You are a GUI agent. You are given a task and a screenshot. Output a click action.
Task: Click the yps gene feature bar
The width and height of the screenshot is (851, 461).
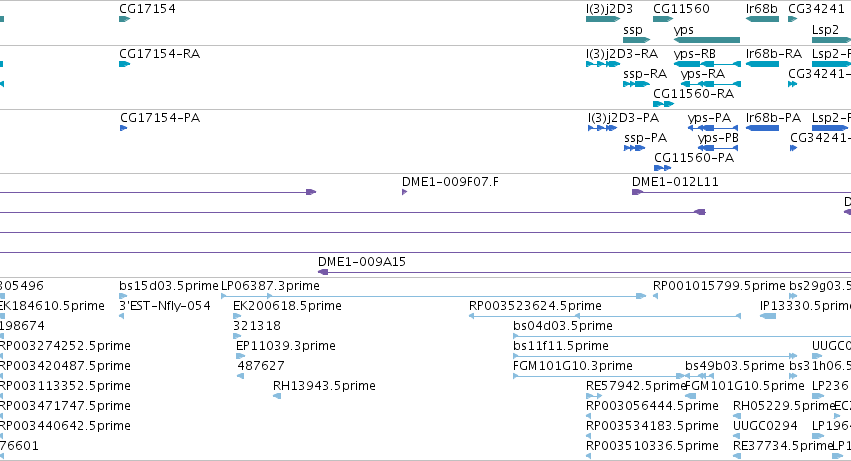pyautogui.click(x=707, y=40)
